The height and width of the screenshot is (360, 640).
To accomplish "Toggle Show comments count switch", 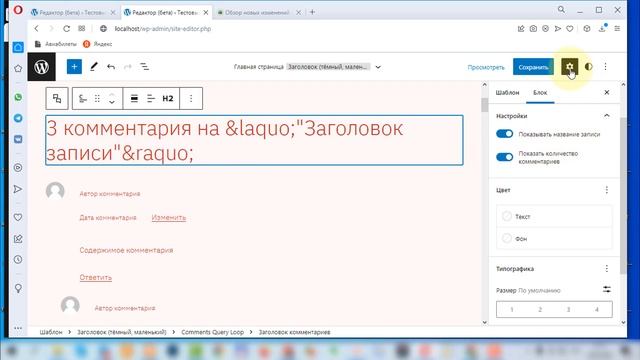I will (504, 157).
